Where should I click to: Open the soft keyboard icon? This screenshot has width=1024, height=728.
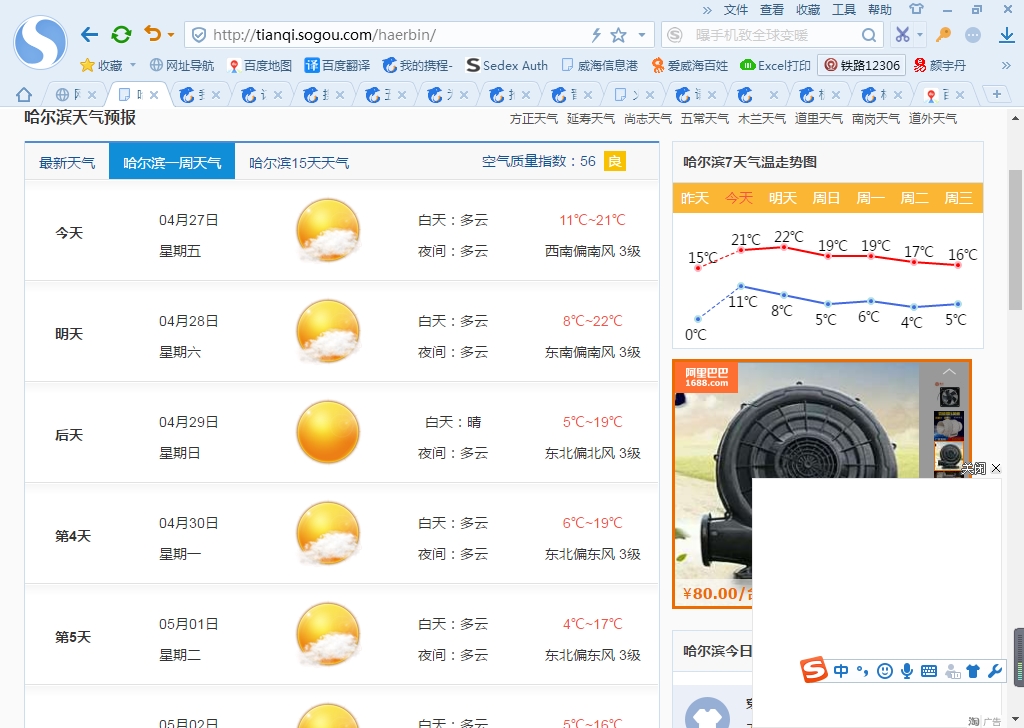(x=929, y=671)
